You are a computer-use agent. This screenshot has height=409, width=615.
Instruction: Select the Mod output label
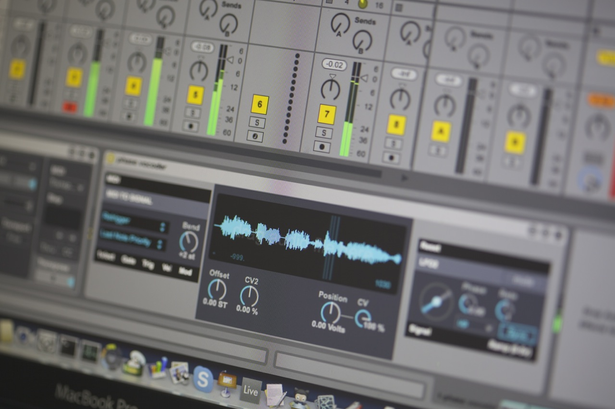pos(186,271)
